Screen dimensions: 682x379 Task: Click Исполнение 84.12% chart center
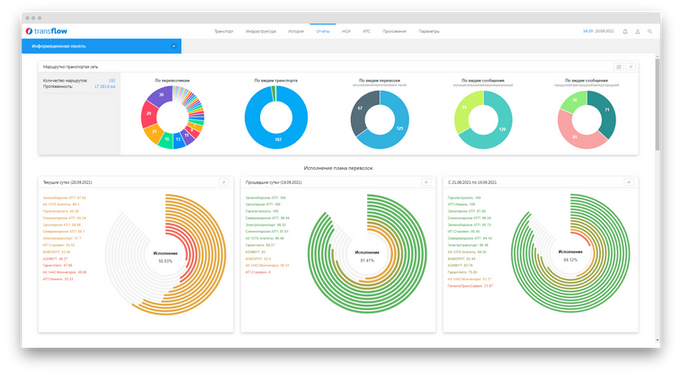570,255
